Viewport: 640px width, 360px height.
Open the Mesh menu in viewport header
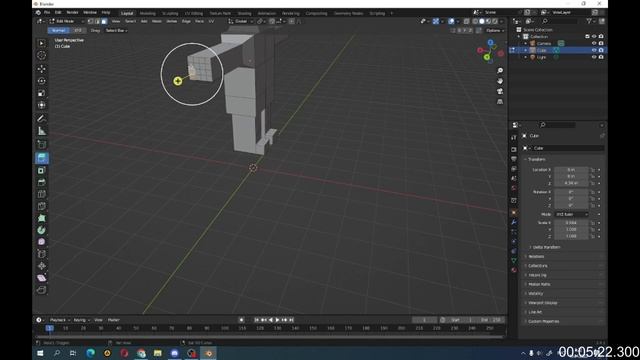point(157,21)
